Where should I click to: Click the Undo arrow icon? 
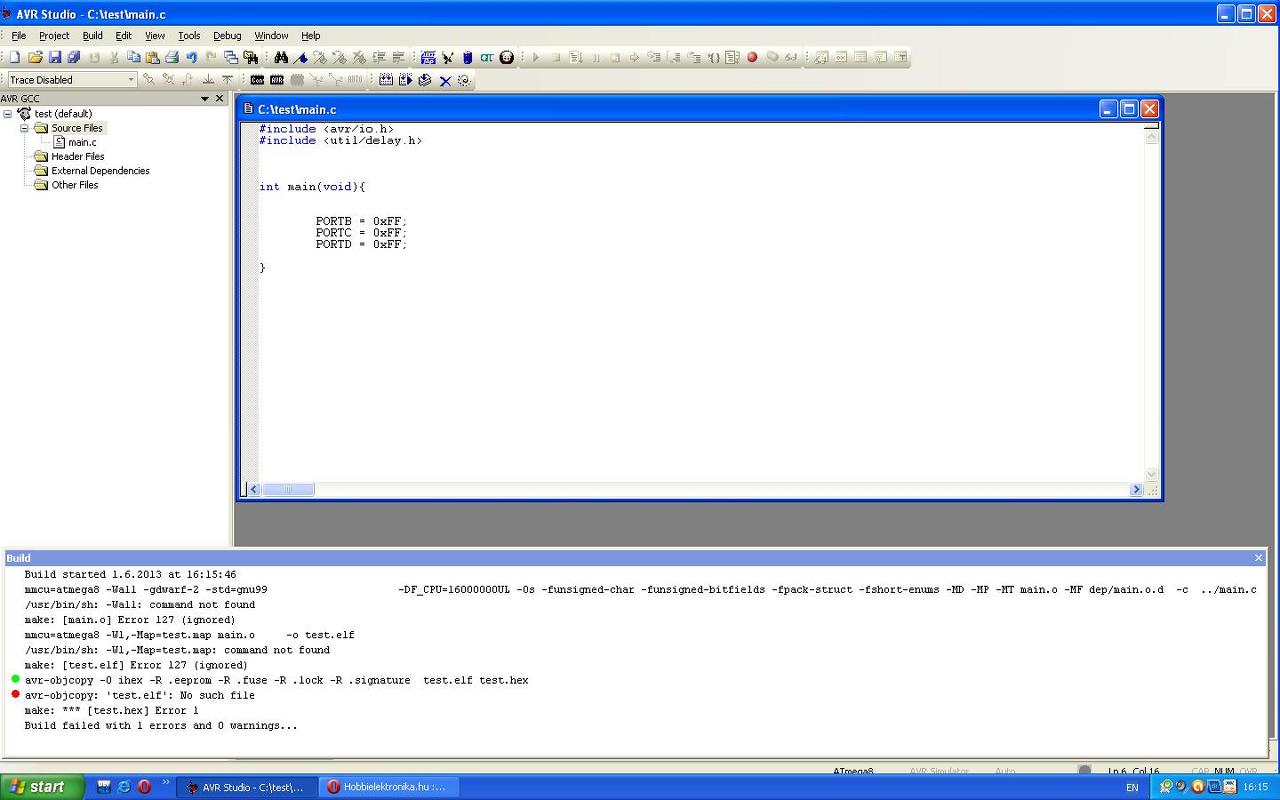191,57
